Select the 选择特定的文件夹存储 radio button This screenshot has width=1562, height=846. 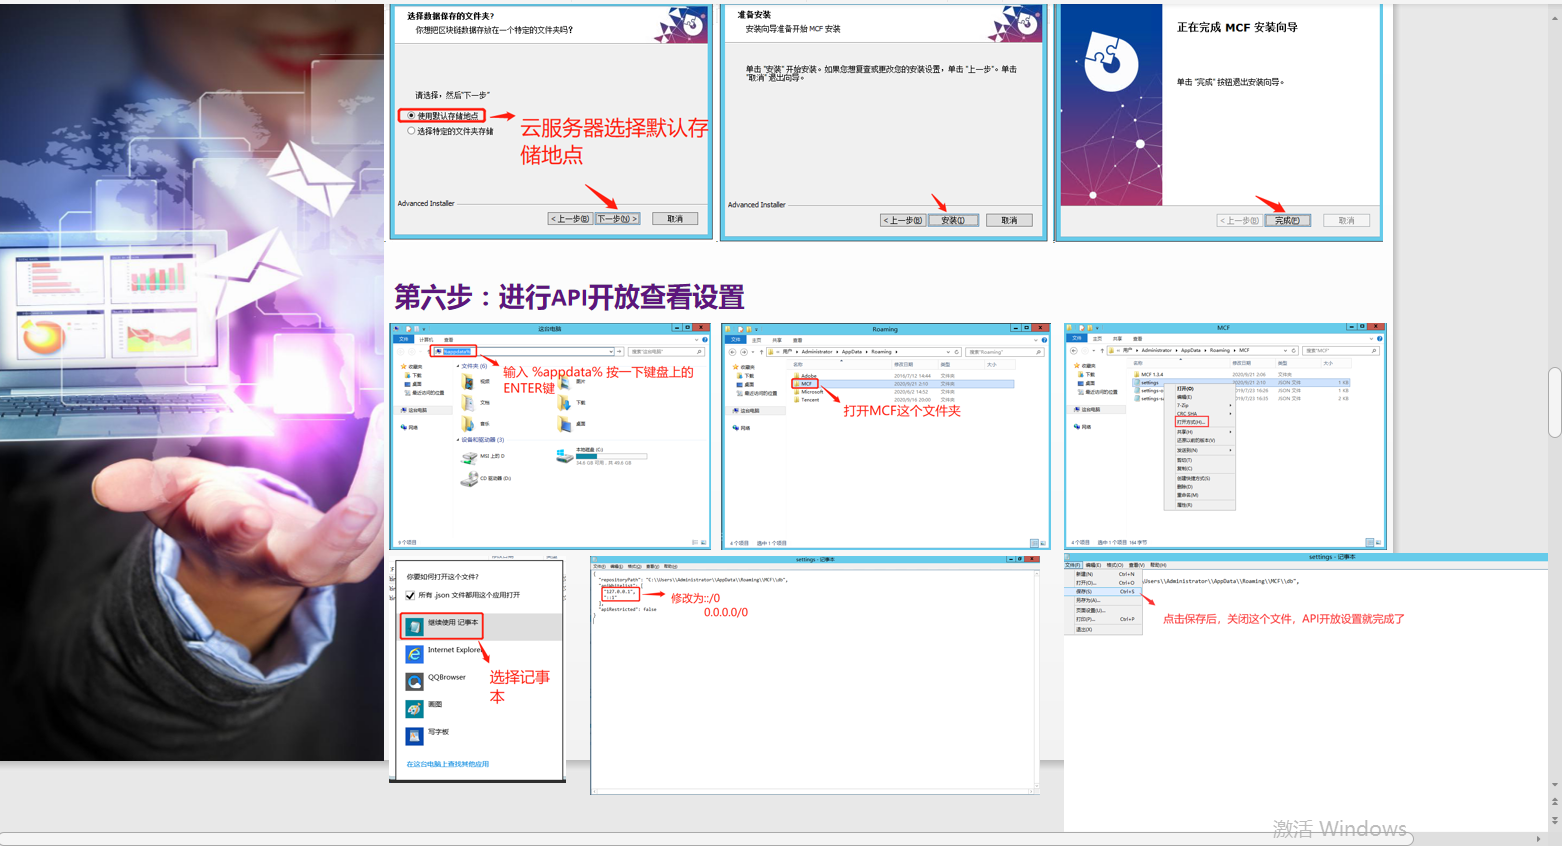point(410,130)
